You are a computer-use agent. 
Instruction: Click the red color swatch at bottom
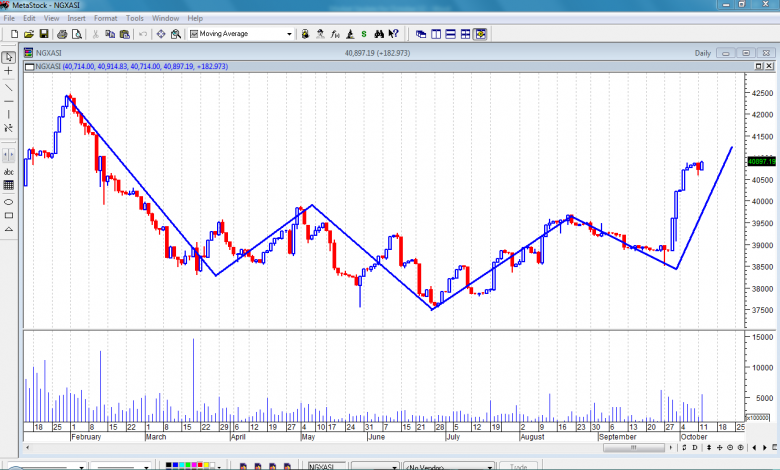pos(200,466)
